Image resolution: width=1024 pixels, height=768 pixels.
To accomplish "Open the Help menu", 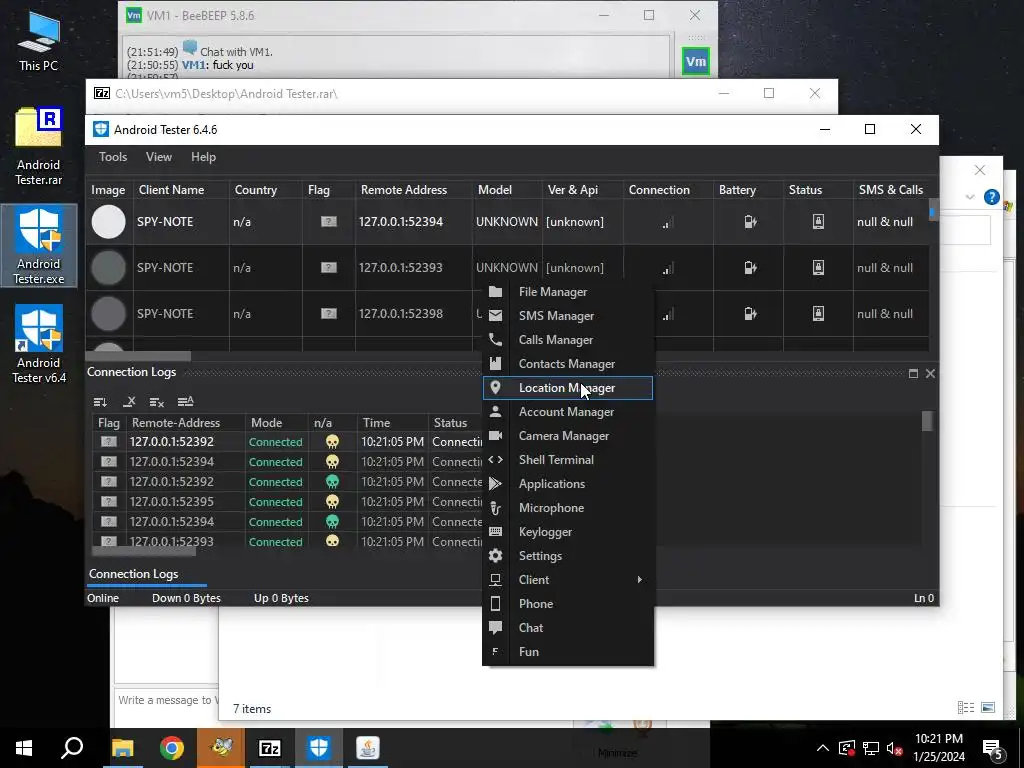I will click(203, 157).
